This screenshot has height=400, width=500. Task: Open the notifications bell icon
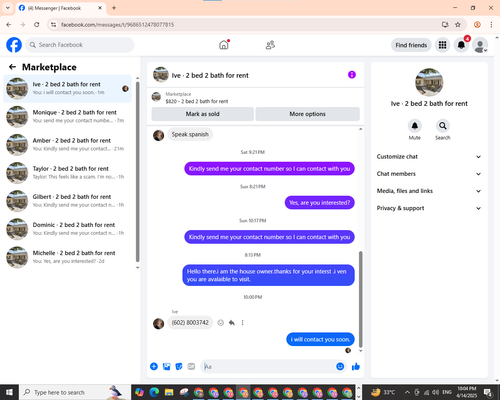(x=461, y=45)
